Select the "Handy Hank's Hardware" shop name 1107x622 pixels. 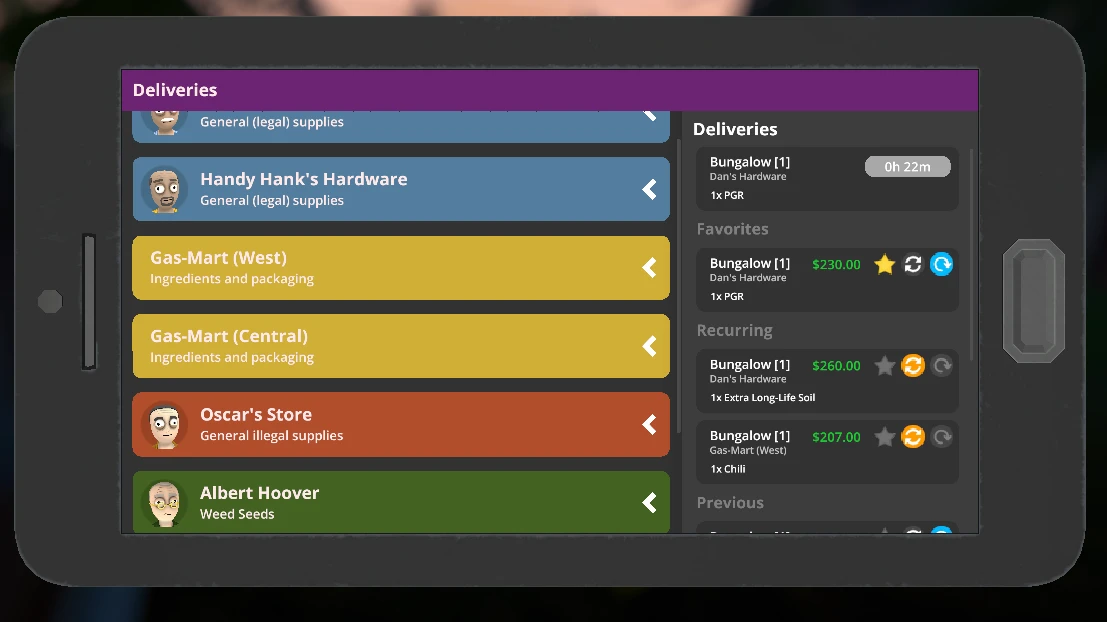(x=304, y=179)
